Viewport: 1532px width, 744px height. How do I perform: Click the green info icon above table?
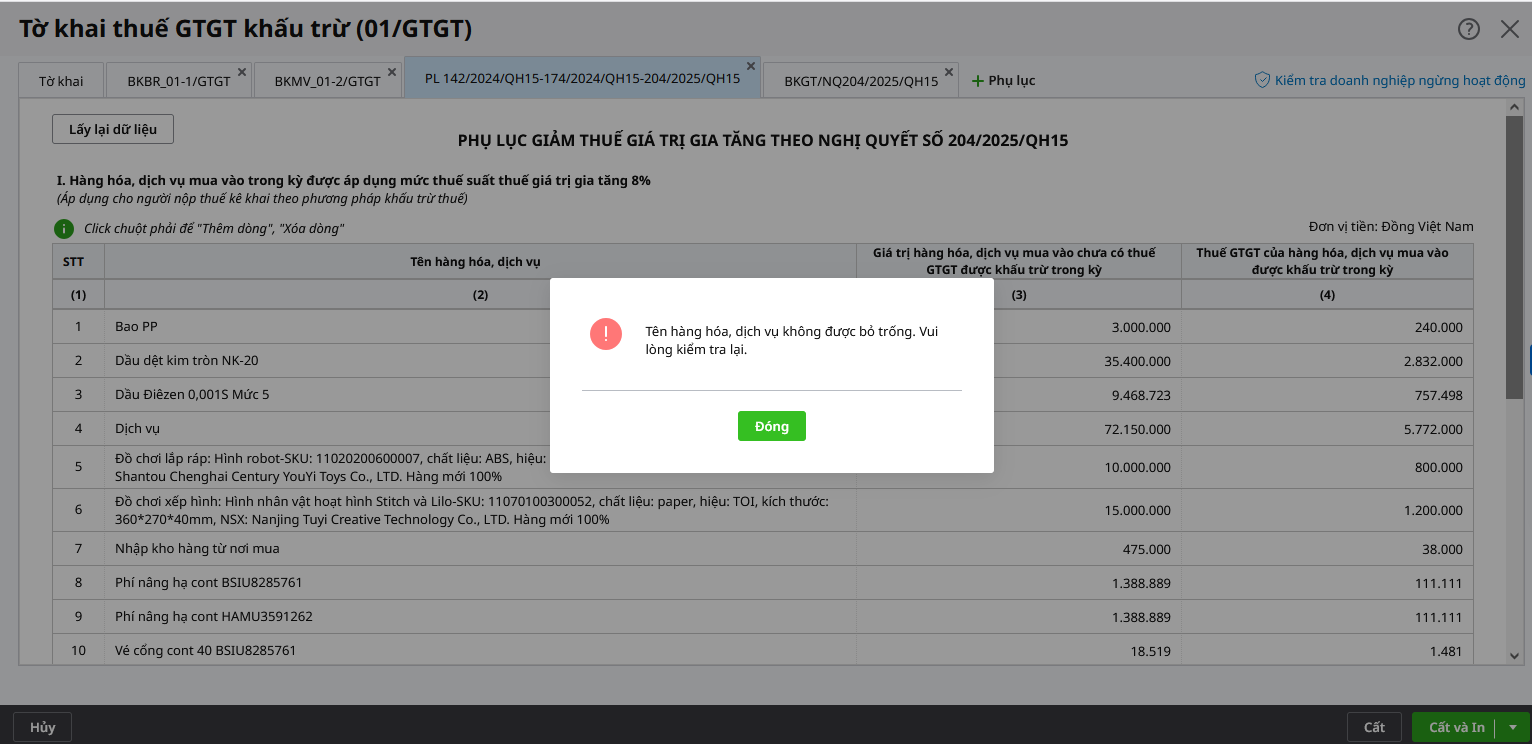click(64, 229)
